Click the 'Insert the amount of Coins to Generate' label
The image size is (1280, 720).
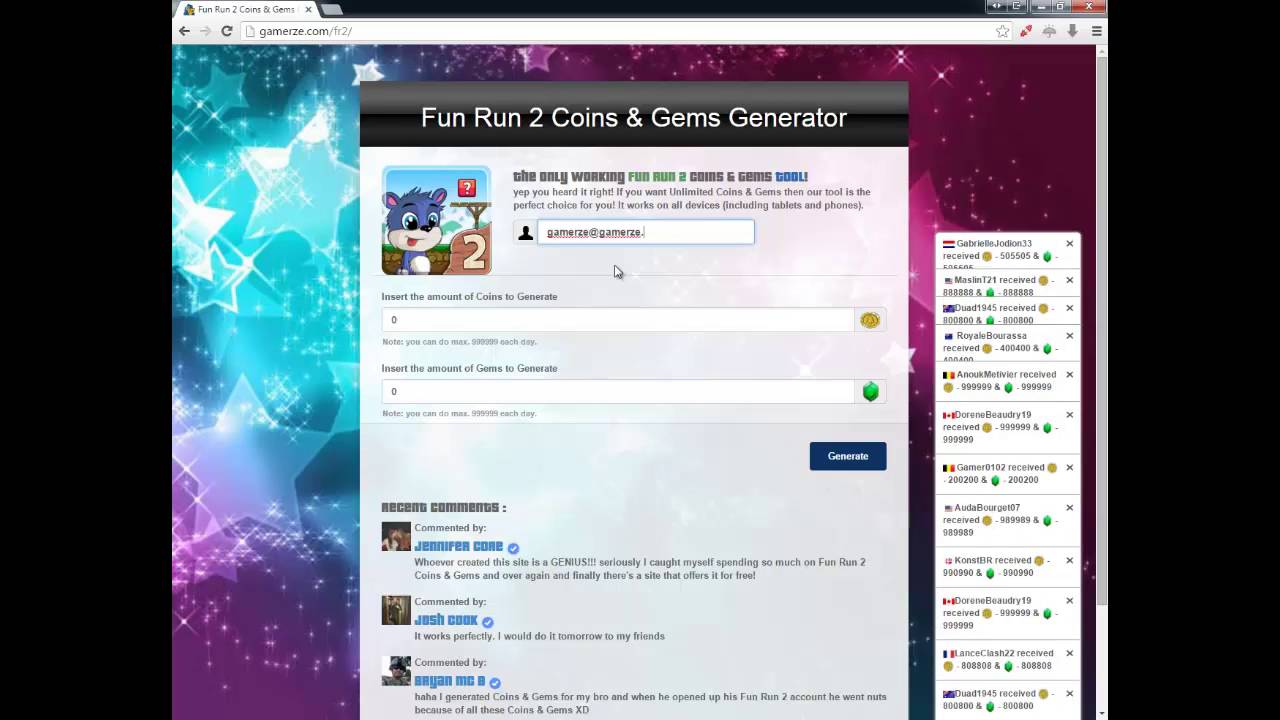(x=469, y=297)
